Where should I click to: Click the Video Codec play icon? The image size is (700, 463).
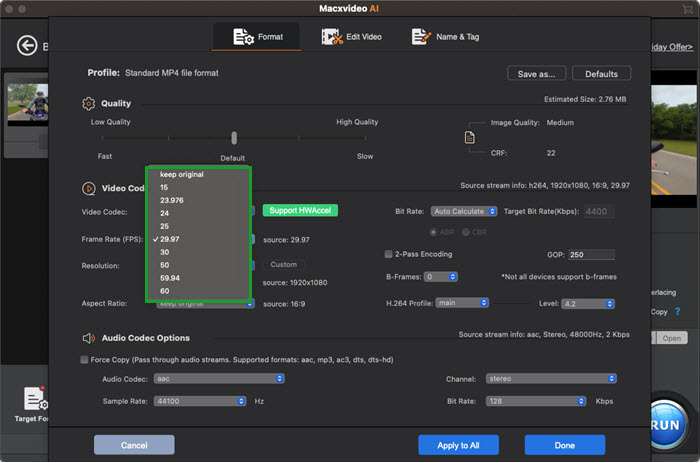(x=89, y=188)
